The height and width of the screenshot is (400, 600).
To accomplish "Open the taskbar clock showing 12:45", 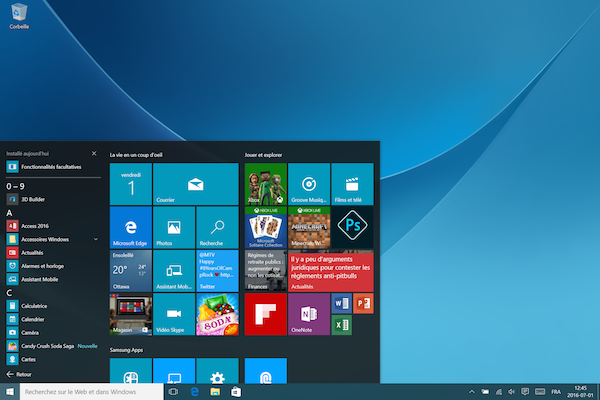I will (x=580, y=392).
